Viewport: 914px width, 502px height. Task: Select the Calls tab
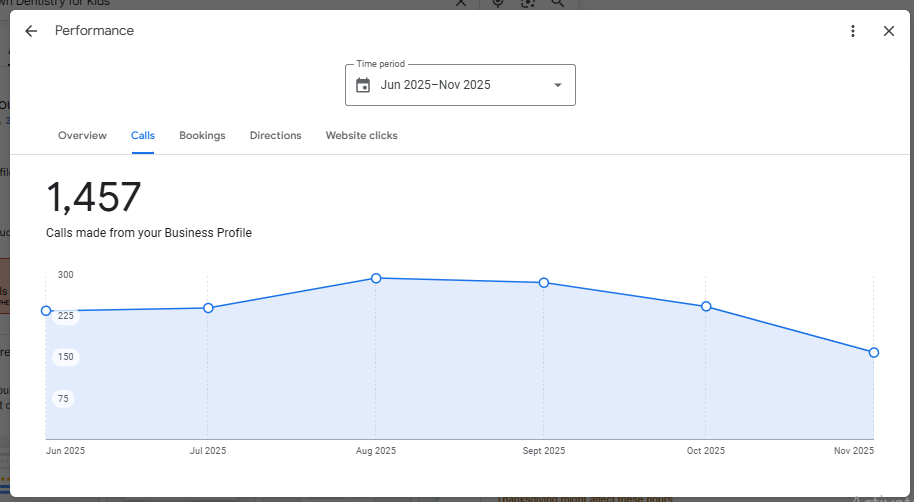143,136
